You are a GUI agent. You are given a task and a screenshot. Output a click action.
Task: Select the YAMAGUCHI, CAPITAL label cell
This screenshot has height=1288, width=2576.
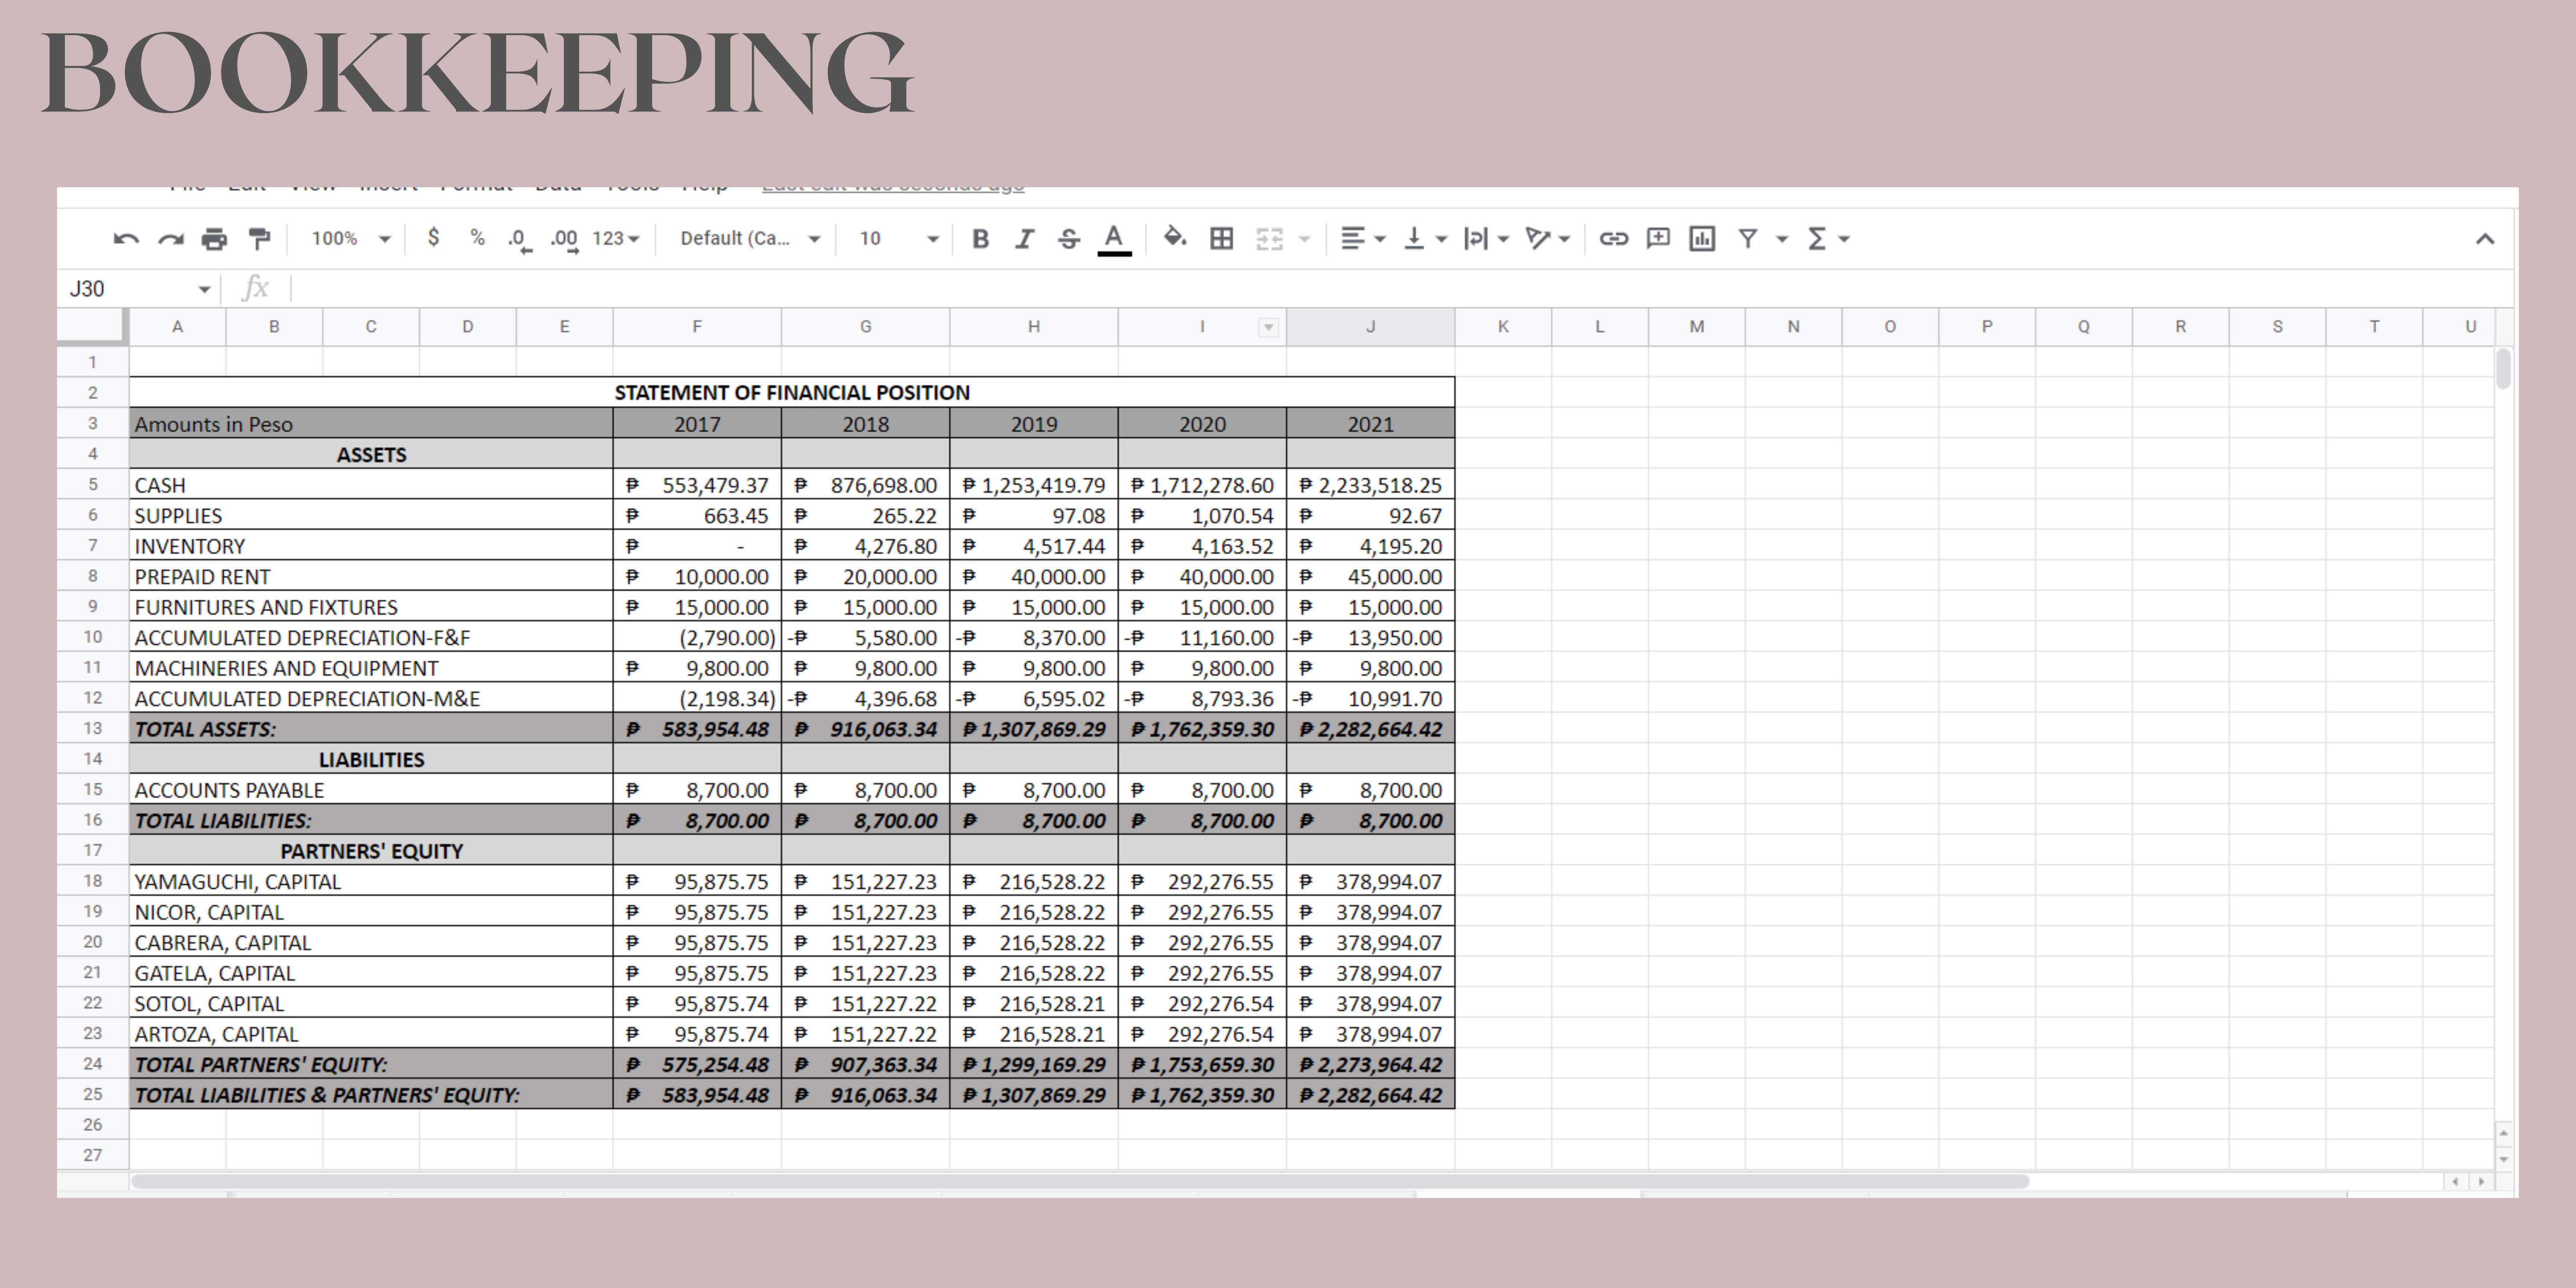pos(371,881)
